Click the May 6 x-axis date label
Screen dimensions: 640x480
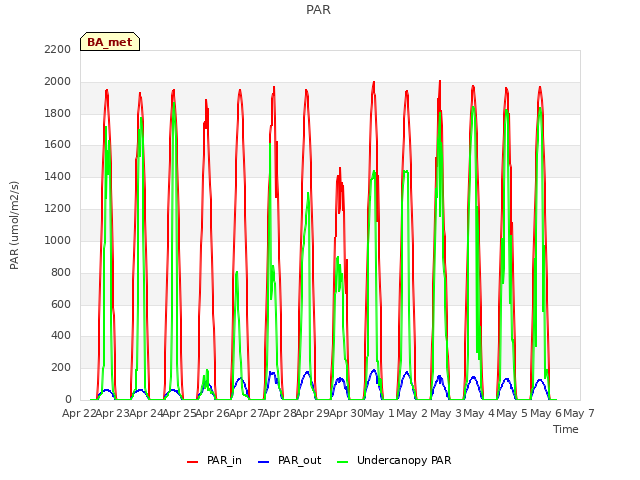(x=546, y=413)
